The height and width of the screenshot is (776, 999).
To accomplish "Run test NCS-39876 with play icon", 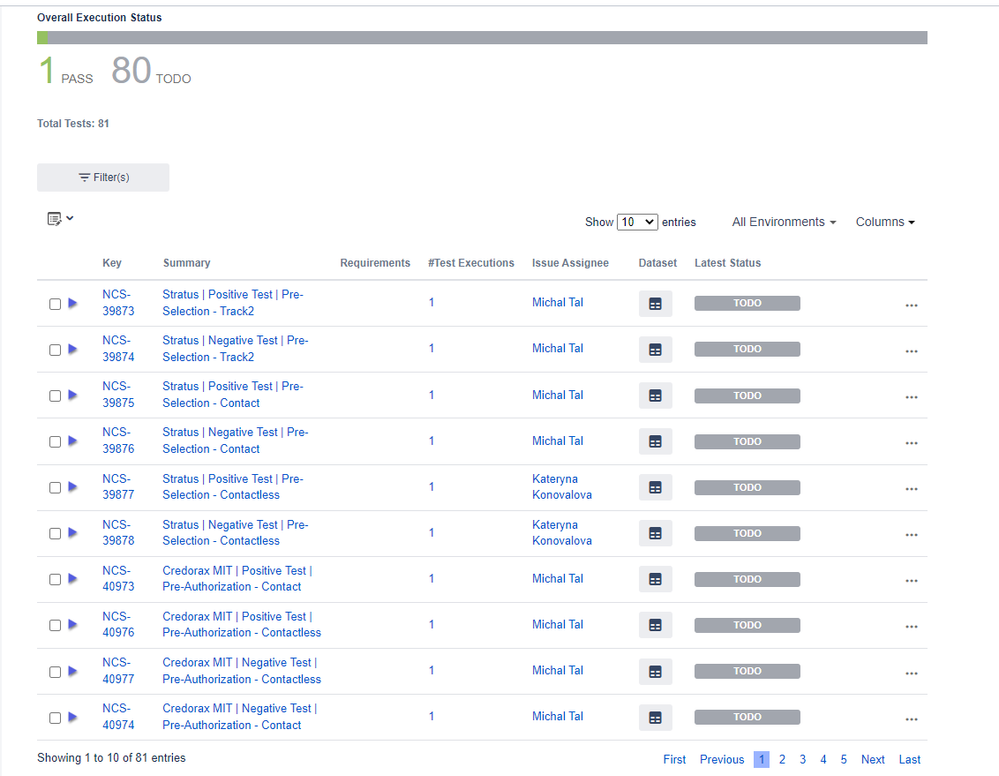I will point(73,441).
